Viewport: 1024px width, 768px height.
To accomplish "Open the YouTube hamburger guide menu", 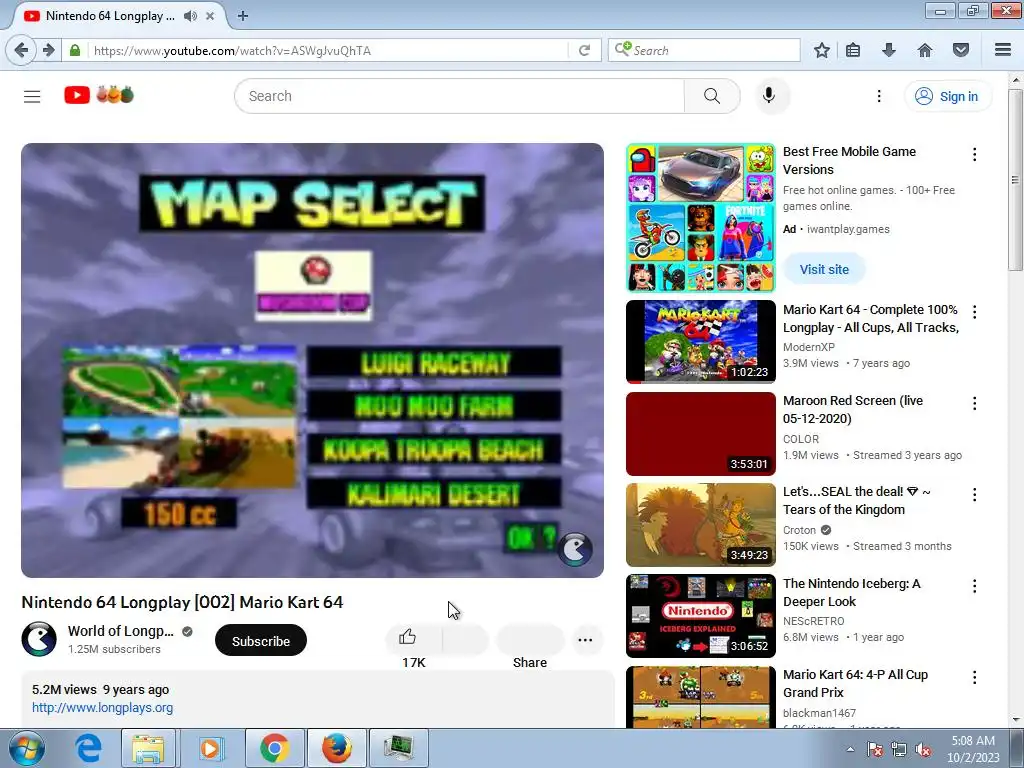I will point(32,97).
